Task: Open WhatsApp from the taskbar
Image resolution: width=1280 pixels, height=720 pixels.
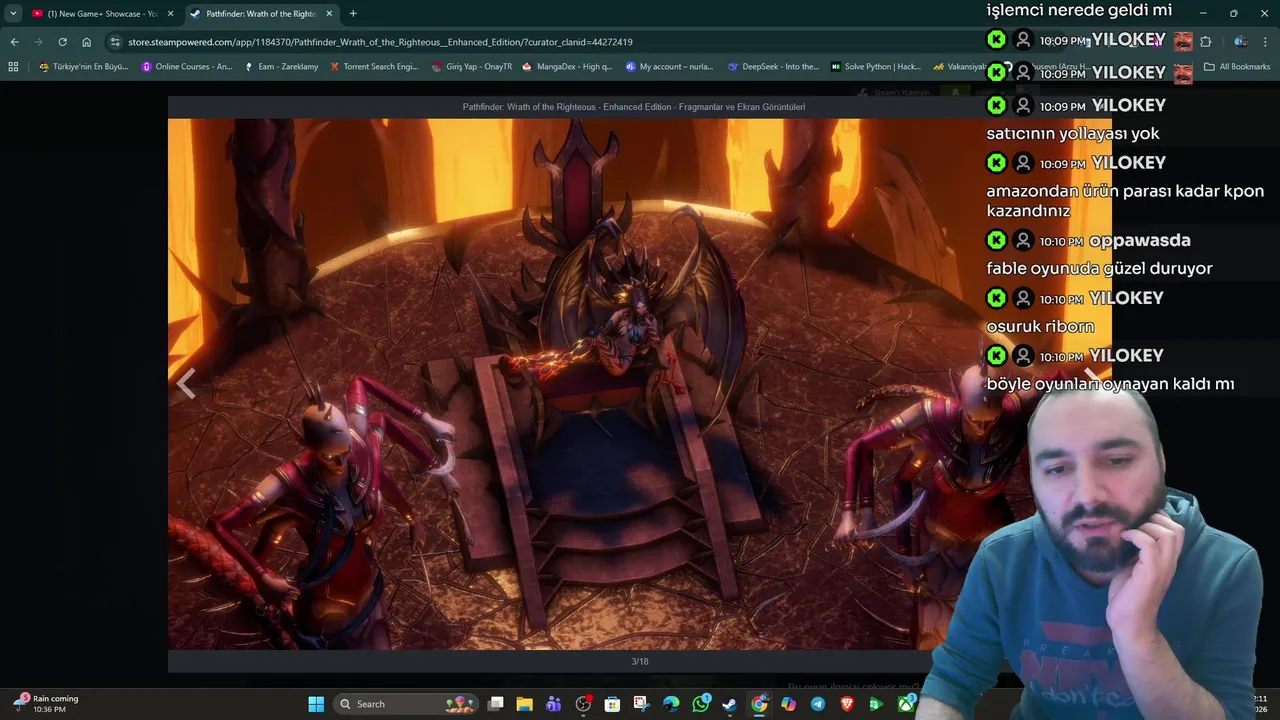Action: pyautogui.click(x=701, y=704)
